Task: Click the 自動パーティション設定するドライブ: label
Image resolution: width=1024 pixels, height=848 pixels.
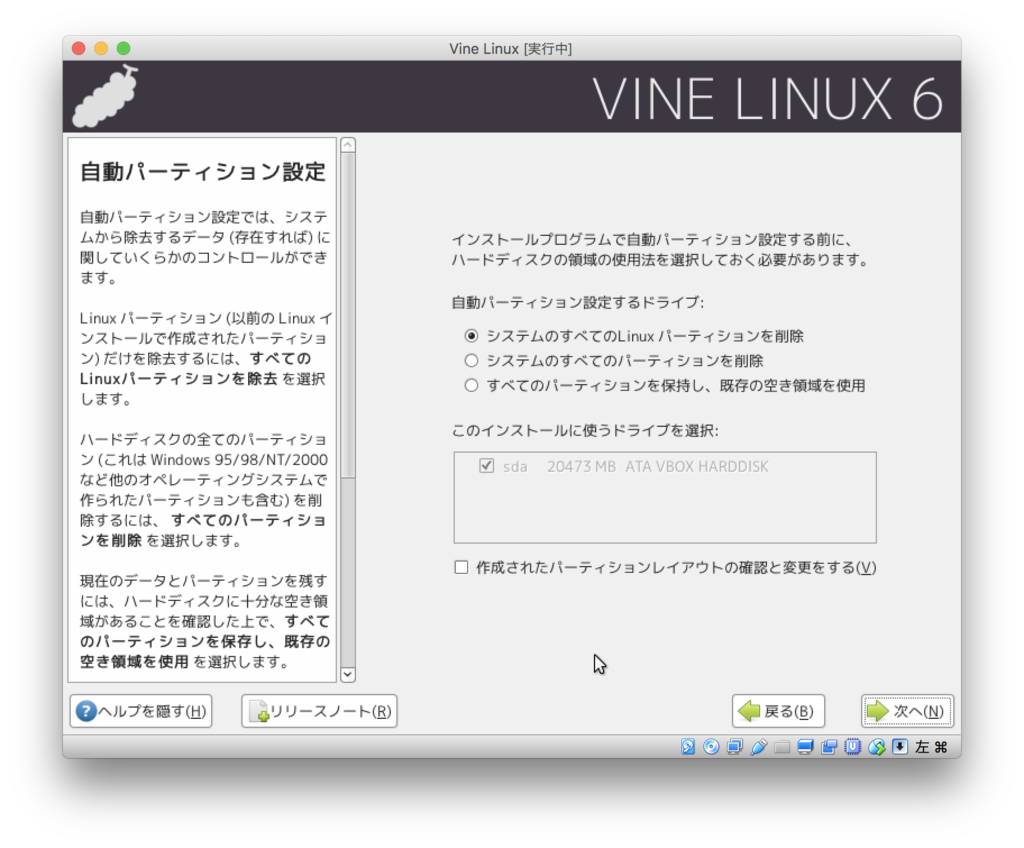Action: 578,302
